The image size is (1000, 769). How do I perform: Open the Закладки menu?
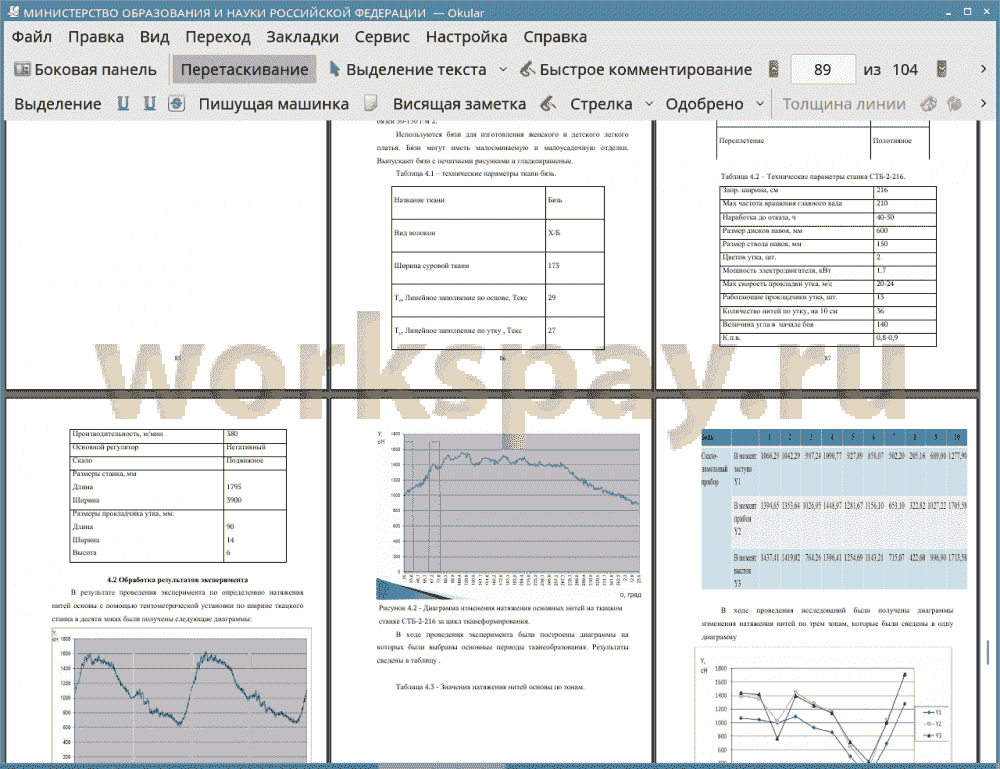(302, 37)
